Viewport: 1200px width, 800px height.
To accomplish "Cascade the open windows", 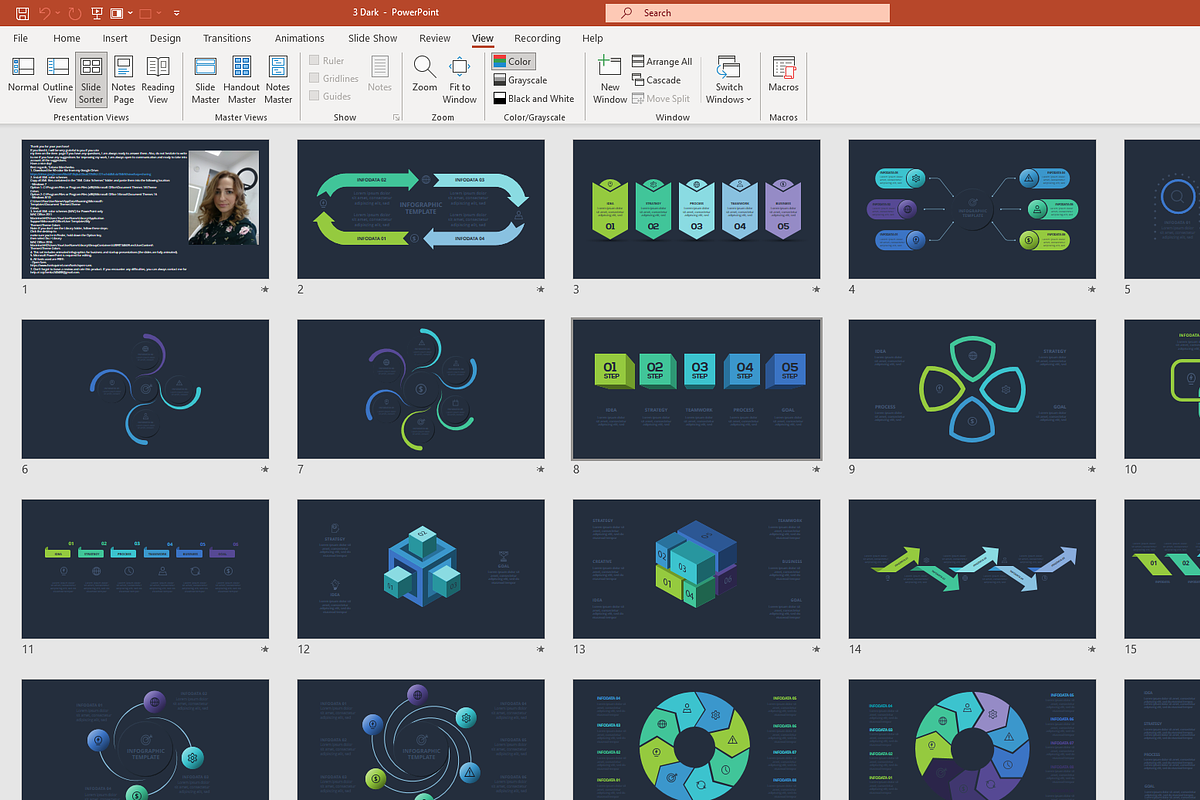I will [x=656, y=80].
